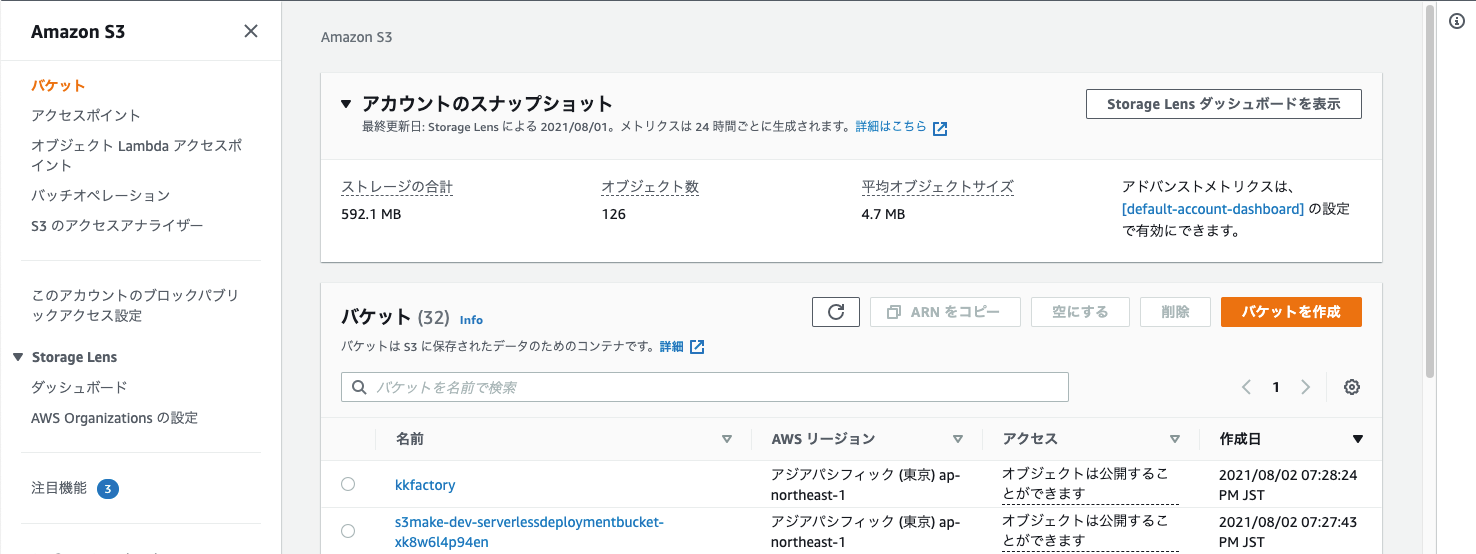Click kkfactory creation date 07:28:24 PM
Viewport: 1476px width, 554px height.
[x=1288, y=484]
